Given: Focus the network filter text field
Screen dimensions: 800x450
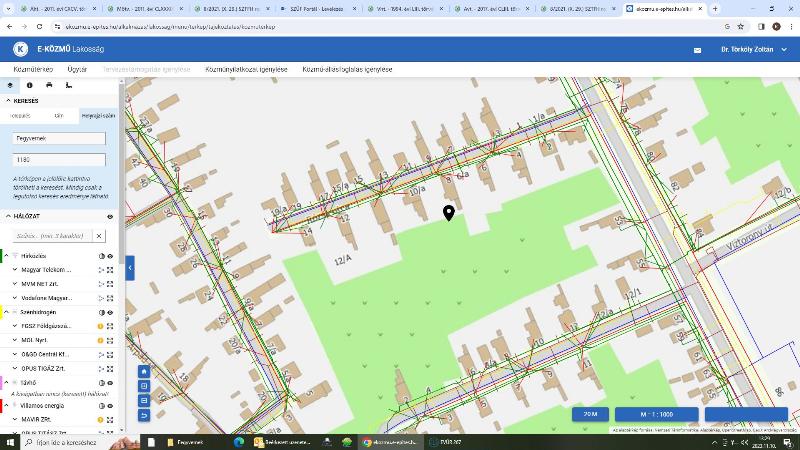Looking at the screenshot, I should (53, 236).
